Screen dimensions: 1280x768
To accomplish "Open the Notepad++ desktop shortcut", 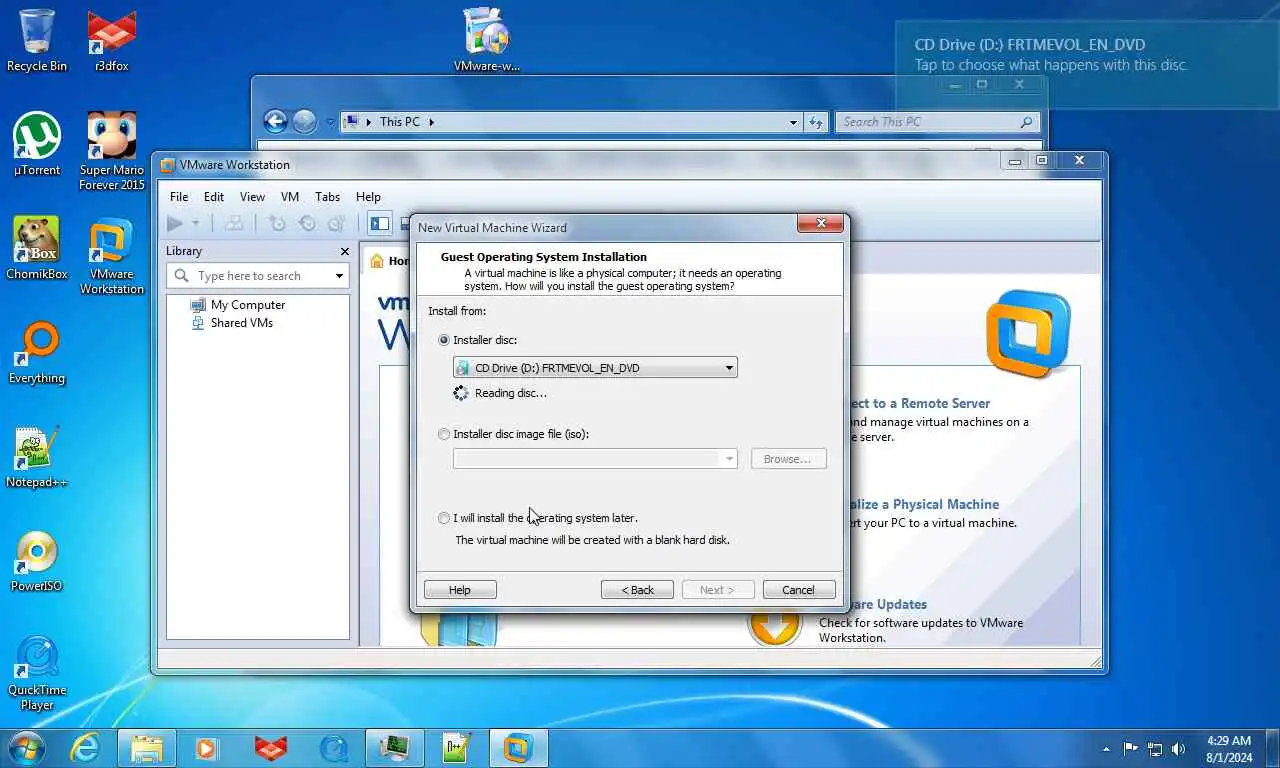I will [x=37, y=457].
